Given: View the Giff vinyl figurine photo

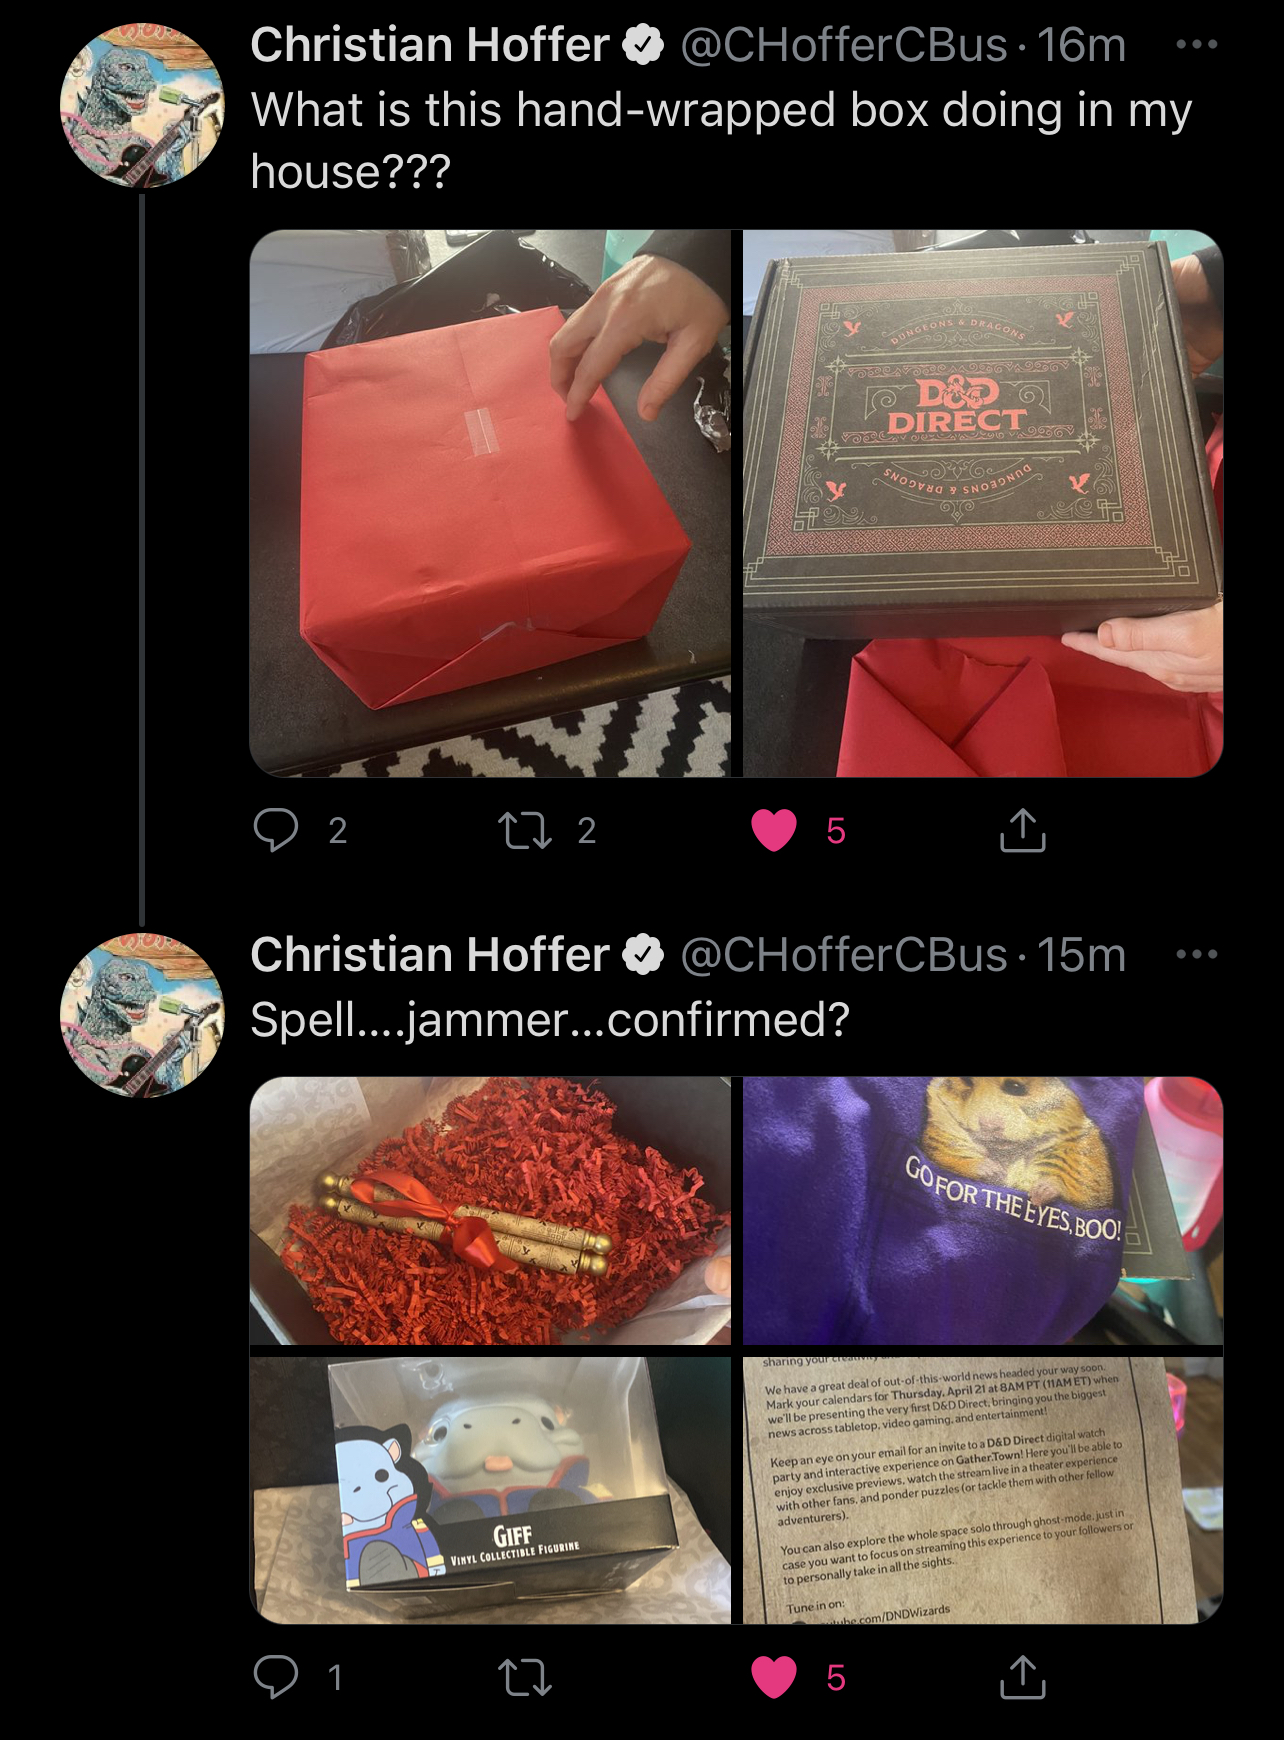Looking at the screenshot, I should pos(490,1490).
